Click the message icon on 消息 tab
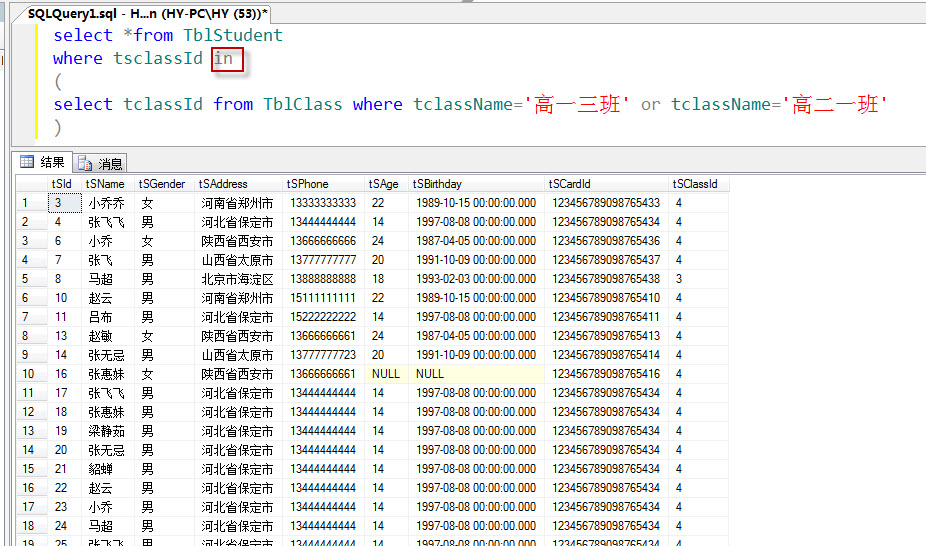 point(85,163)
